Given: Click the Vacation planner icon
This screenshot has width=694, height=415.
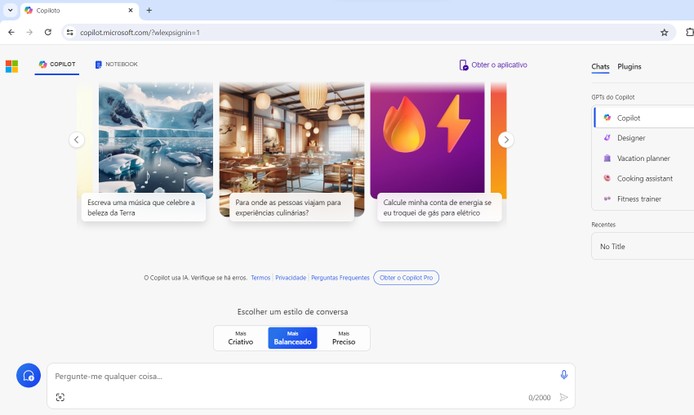Looking at the screenshot, I should (607, 158).
